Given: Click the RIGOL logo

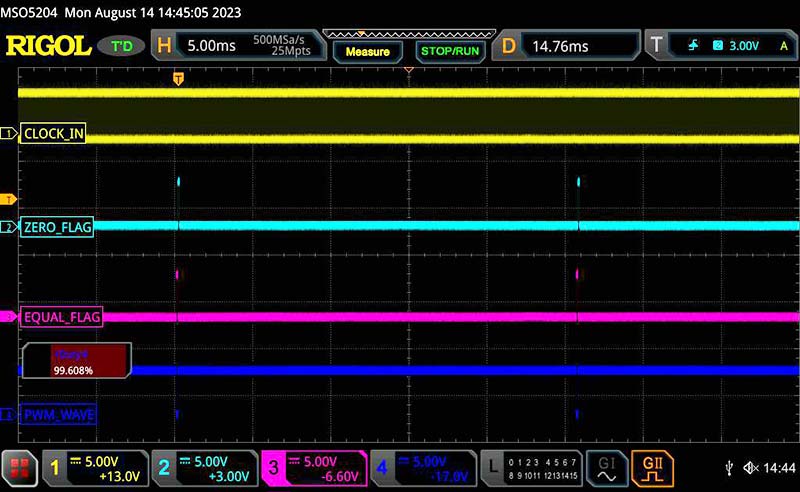Looking at the screenshot, I should [x=48, y=46].
